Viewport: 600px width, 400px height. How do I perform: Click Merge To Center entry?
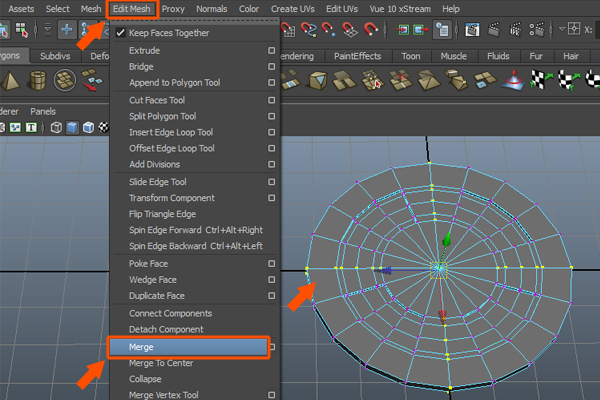161,362
